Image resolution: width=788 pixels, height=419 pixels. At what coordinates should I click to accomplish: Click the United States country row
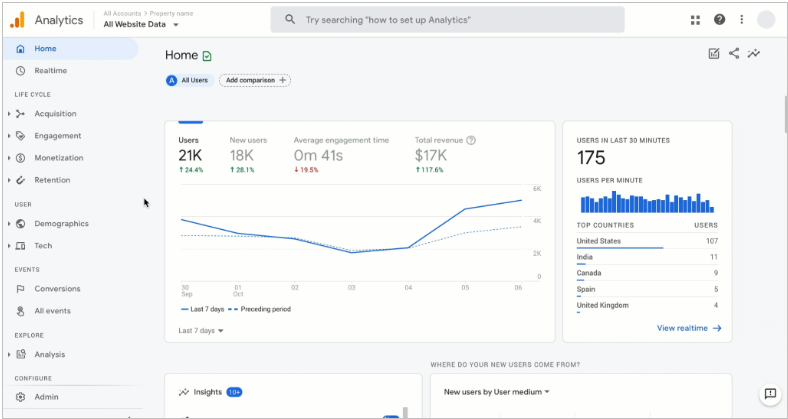point(647,241)
